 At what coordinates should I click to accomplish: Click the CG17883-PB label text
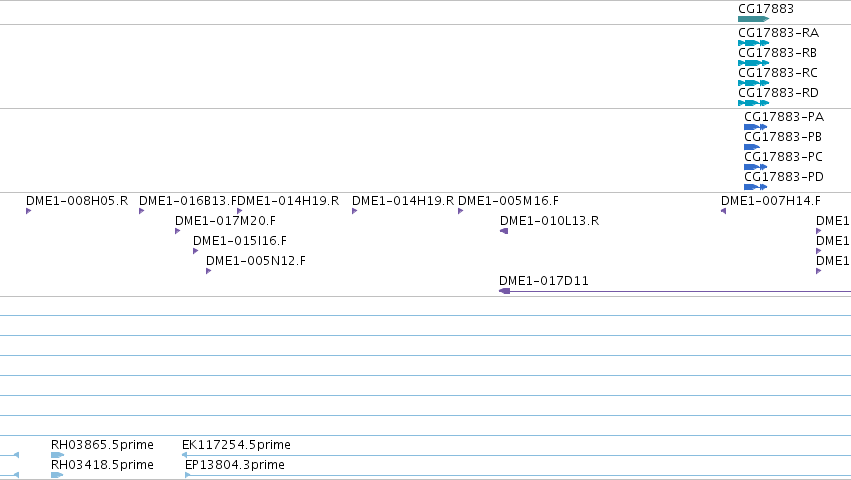(x=783, y=137)
